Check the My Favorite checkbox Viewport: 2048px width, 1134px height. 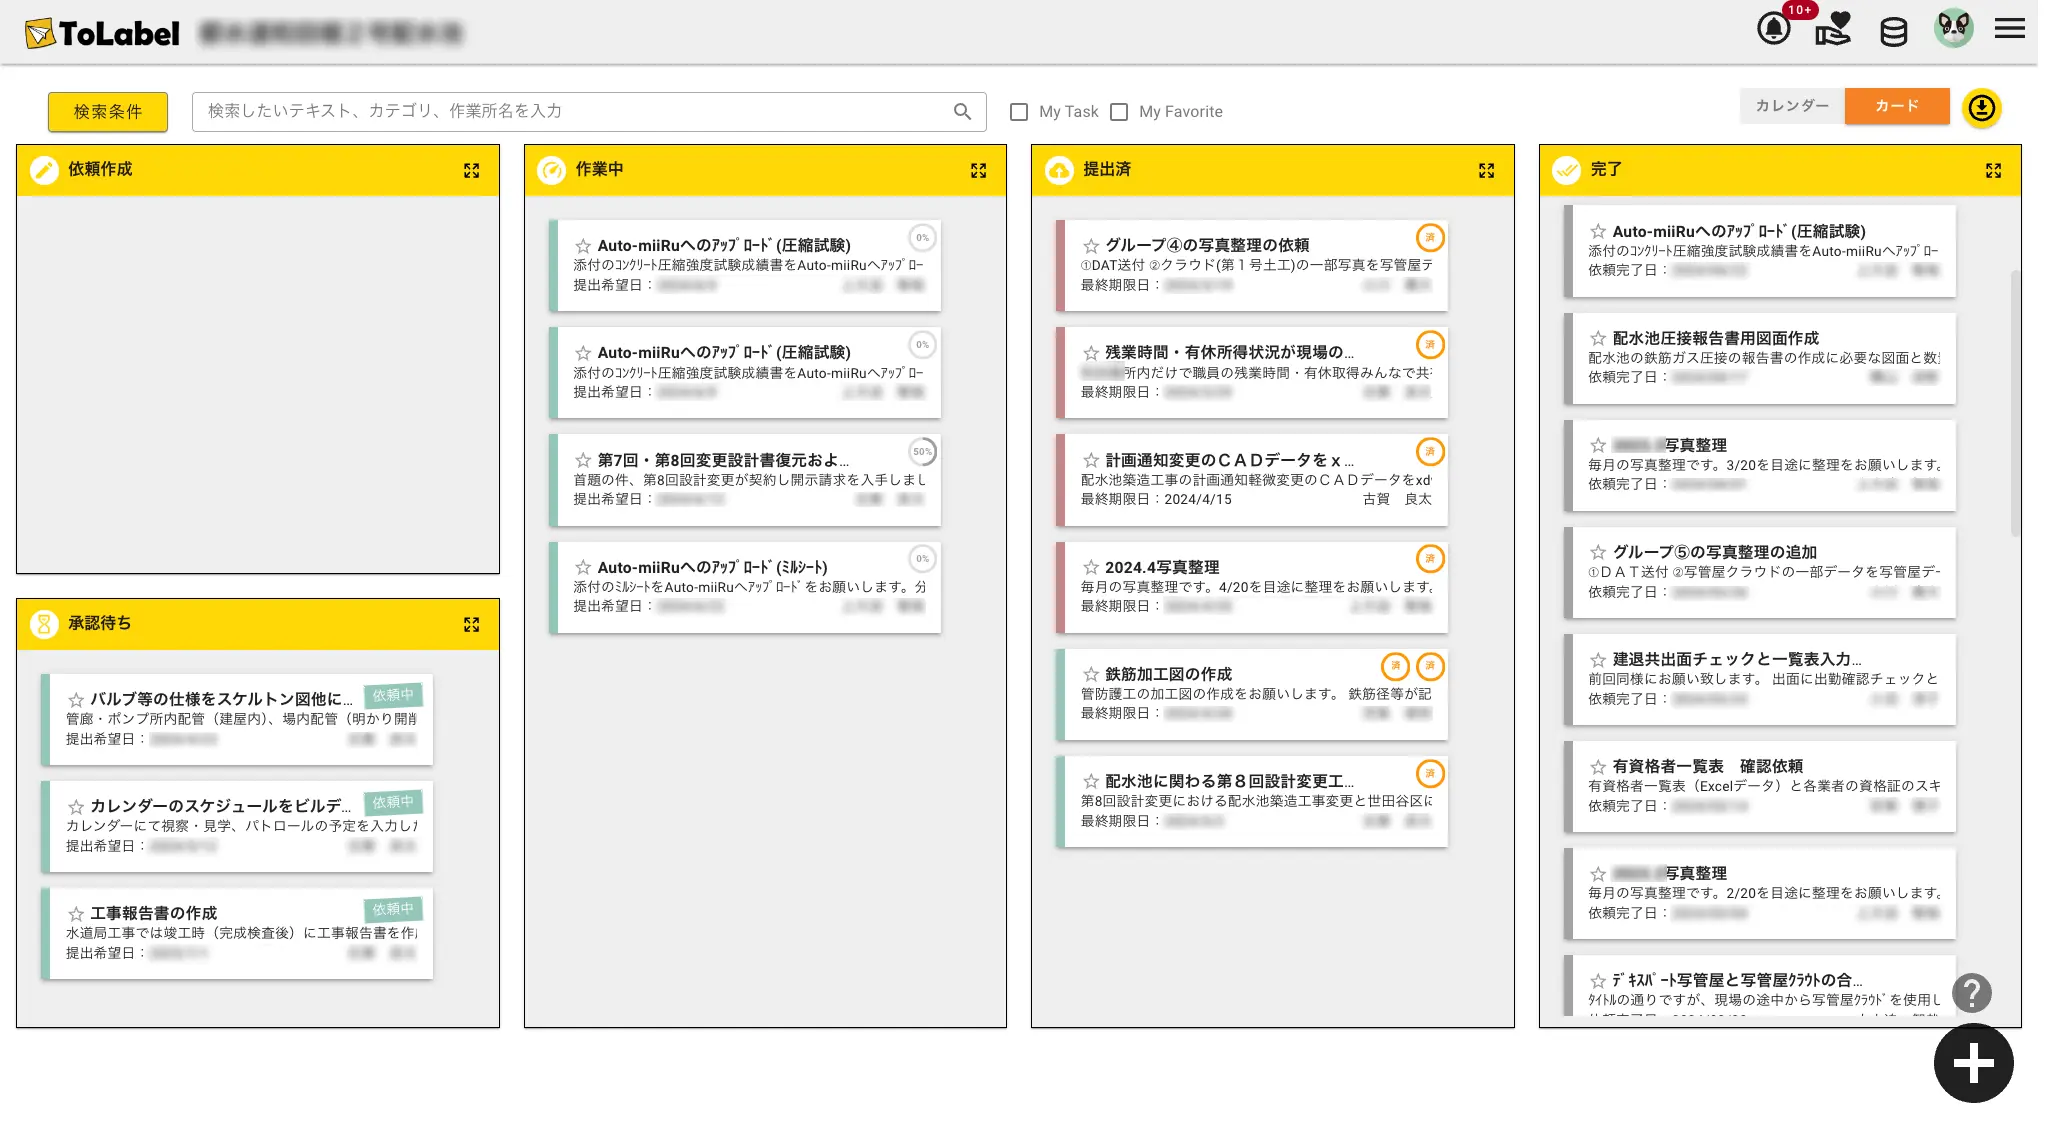pos(1119,111)
